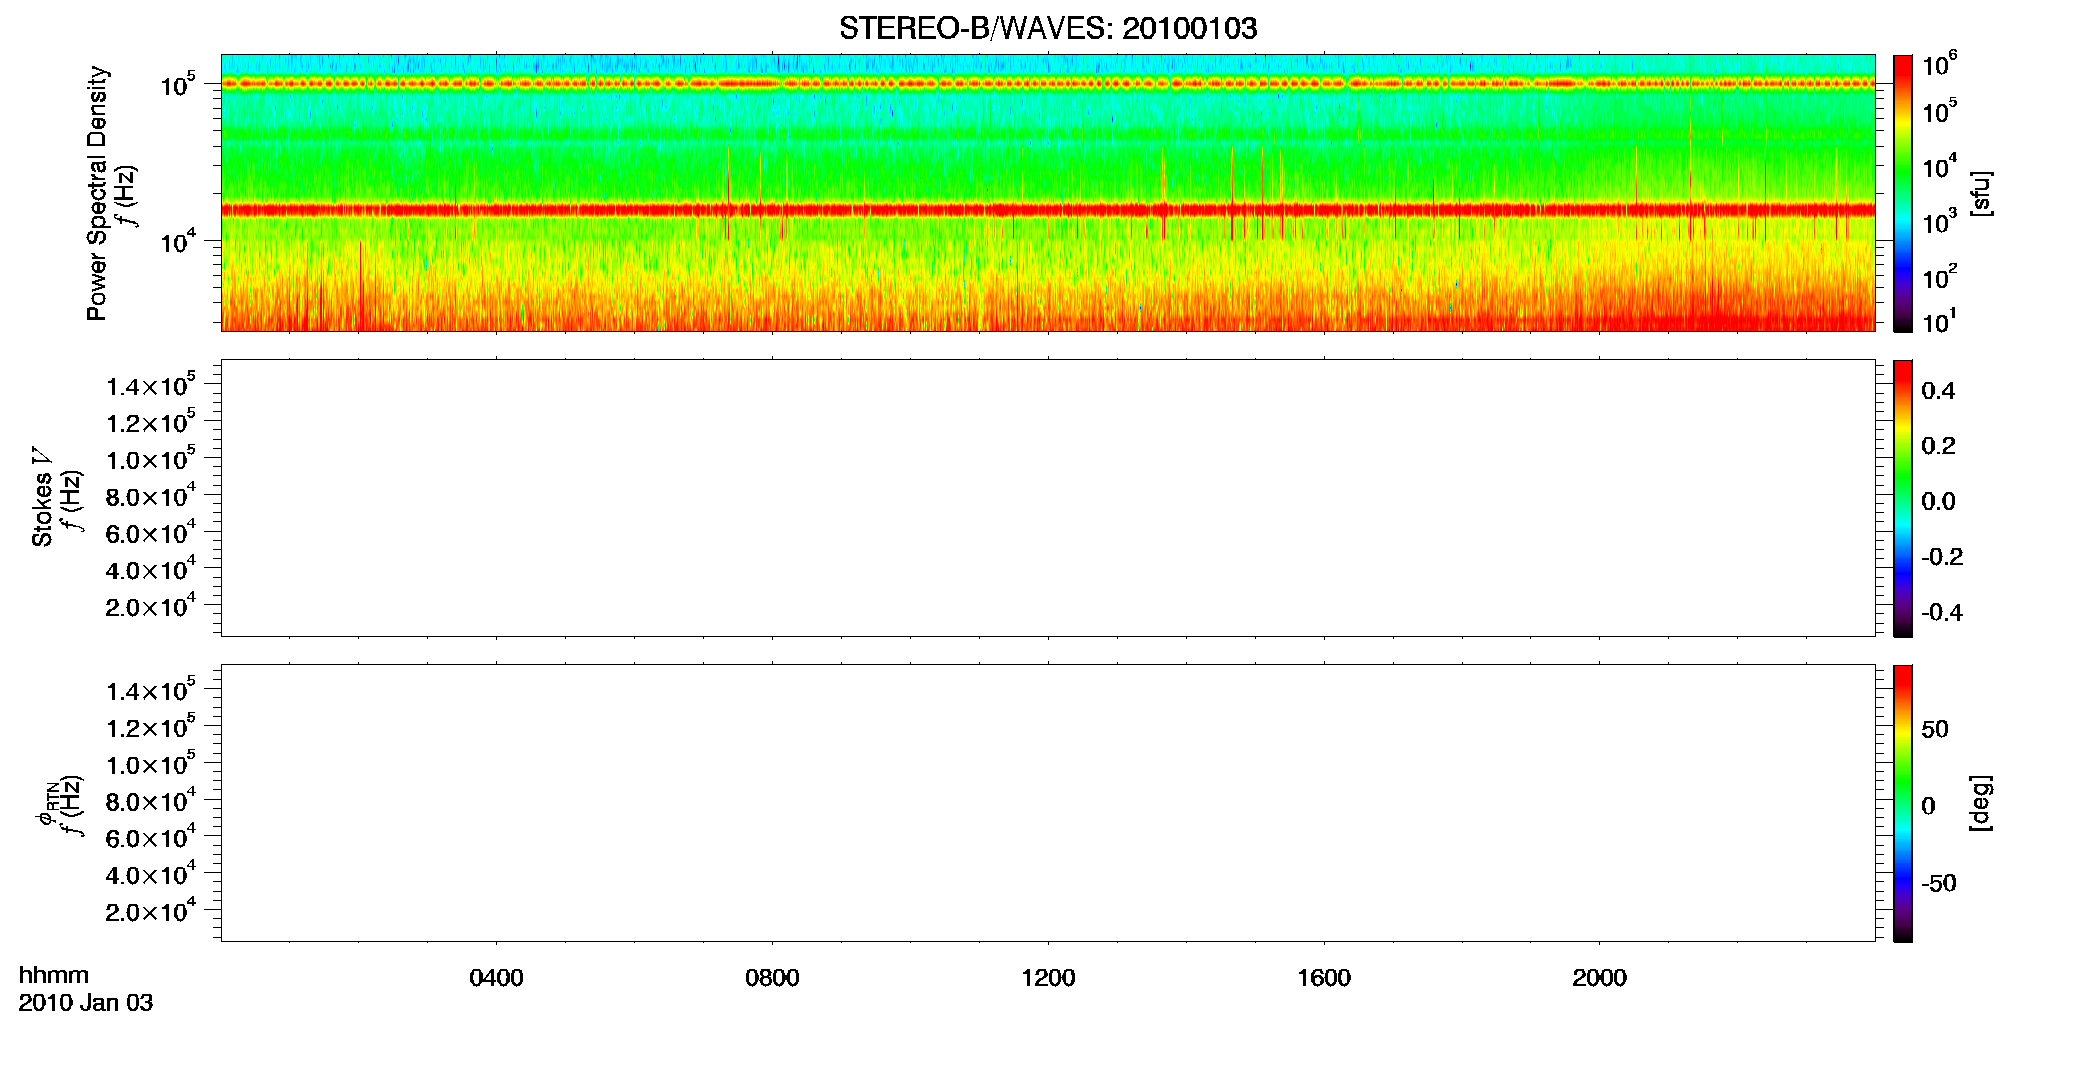Click the Power Spectral Density colorbar

1903,193
